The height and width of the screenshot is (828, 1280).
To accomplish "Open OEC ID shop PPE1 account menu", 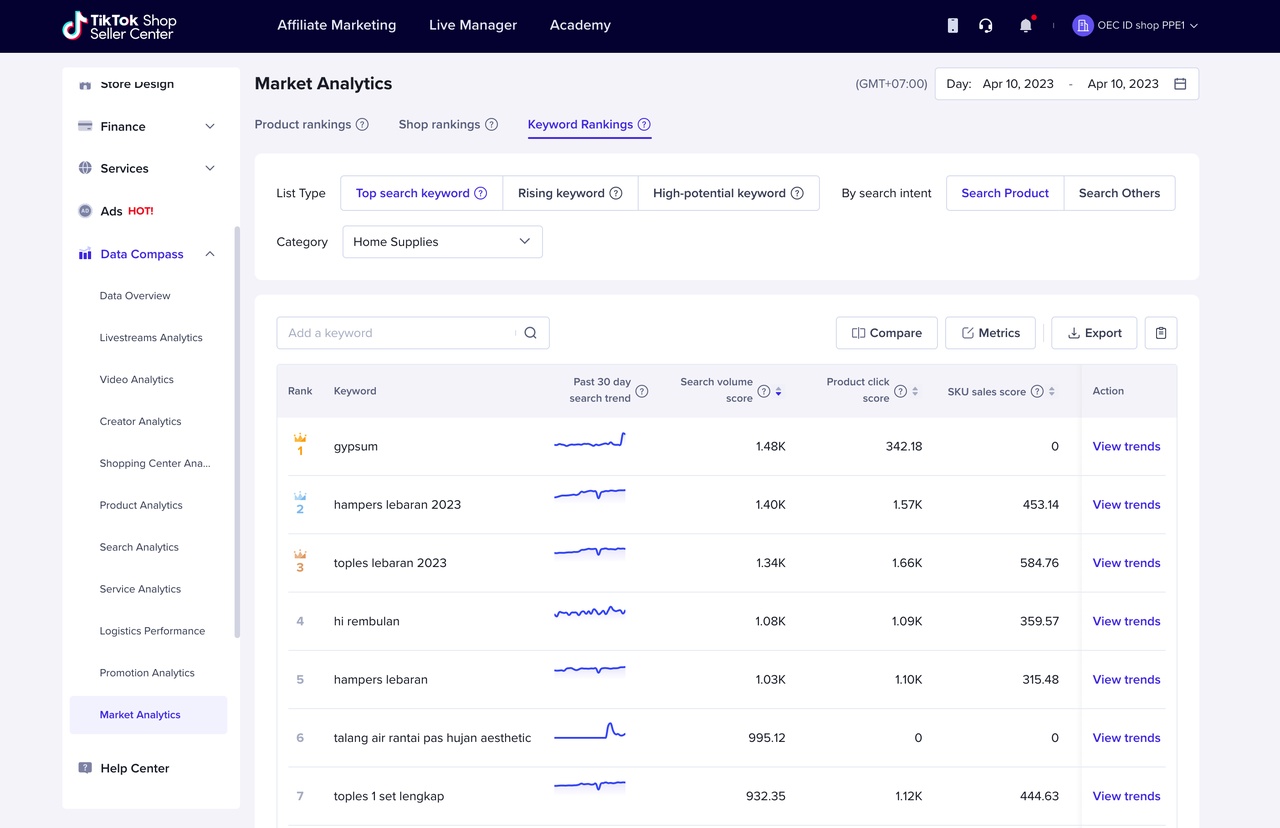I will pos(1135,25).
